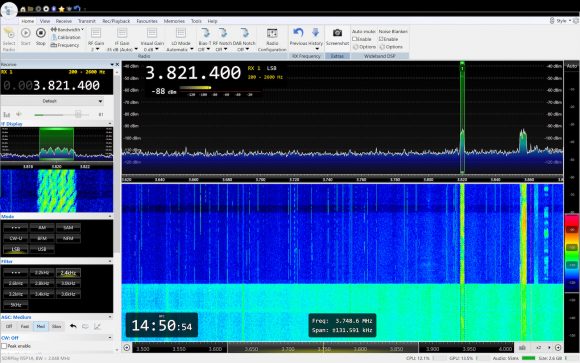Open the History dropdown arrow
Image resolution: width=580 pixels, height=363 pixels.
(x=316, y=48)
